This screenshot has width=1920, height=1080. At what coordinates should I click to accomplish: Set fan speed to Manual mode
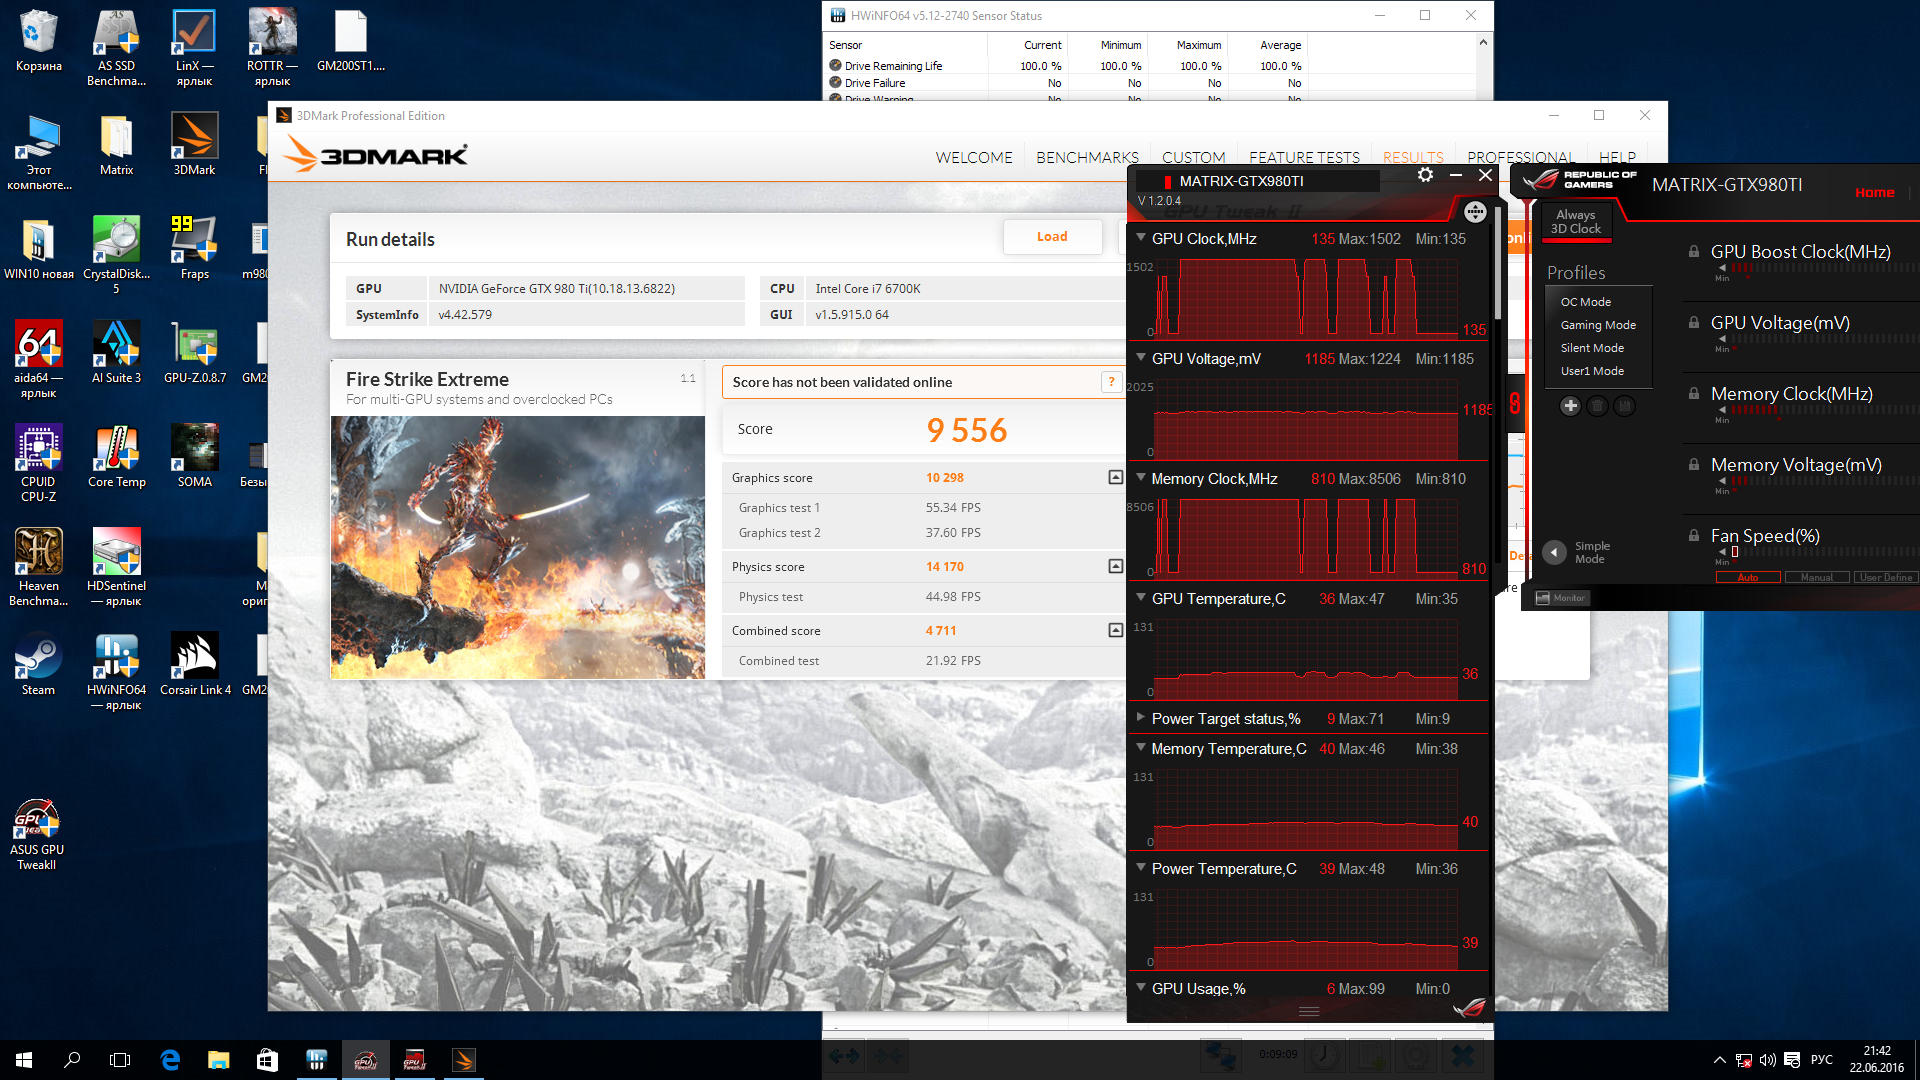pos(1816,578)
